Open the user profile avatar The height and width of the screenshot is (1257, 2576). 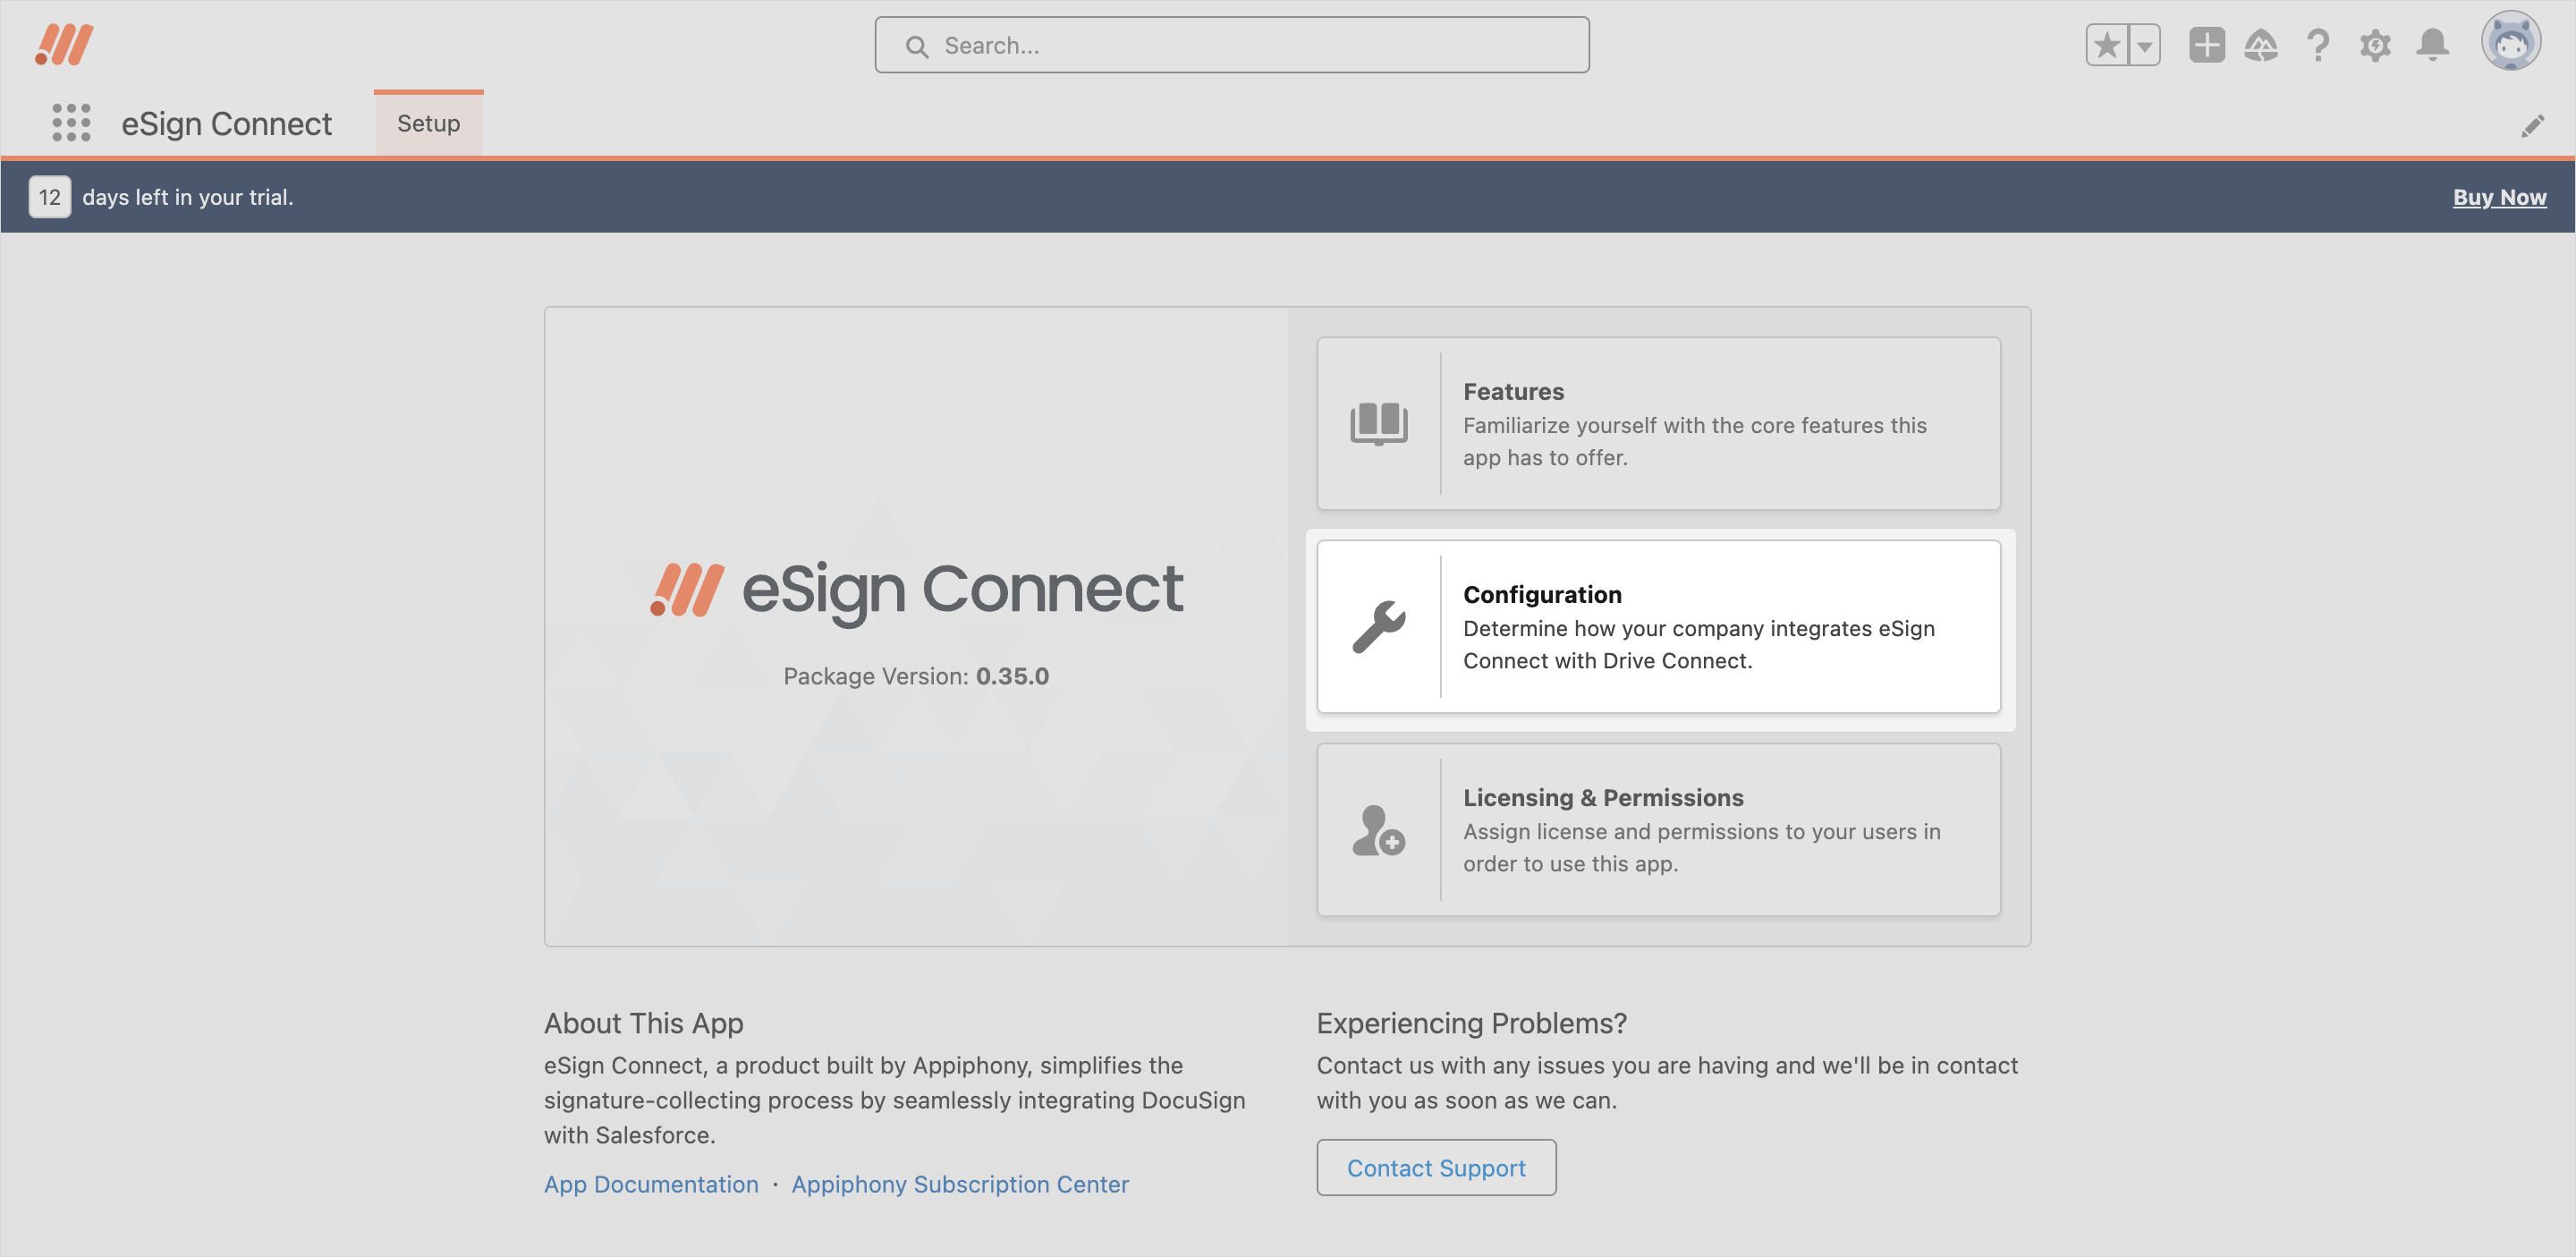2510,42
